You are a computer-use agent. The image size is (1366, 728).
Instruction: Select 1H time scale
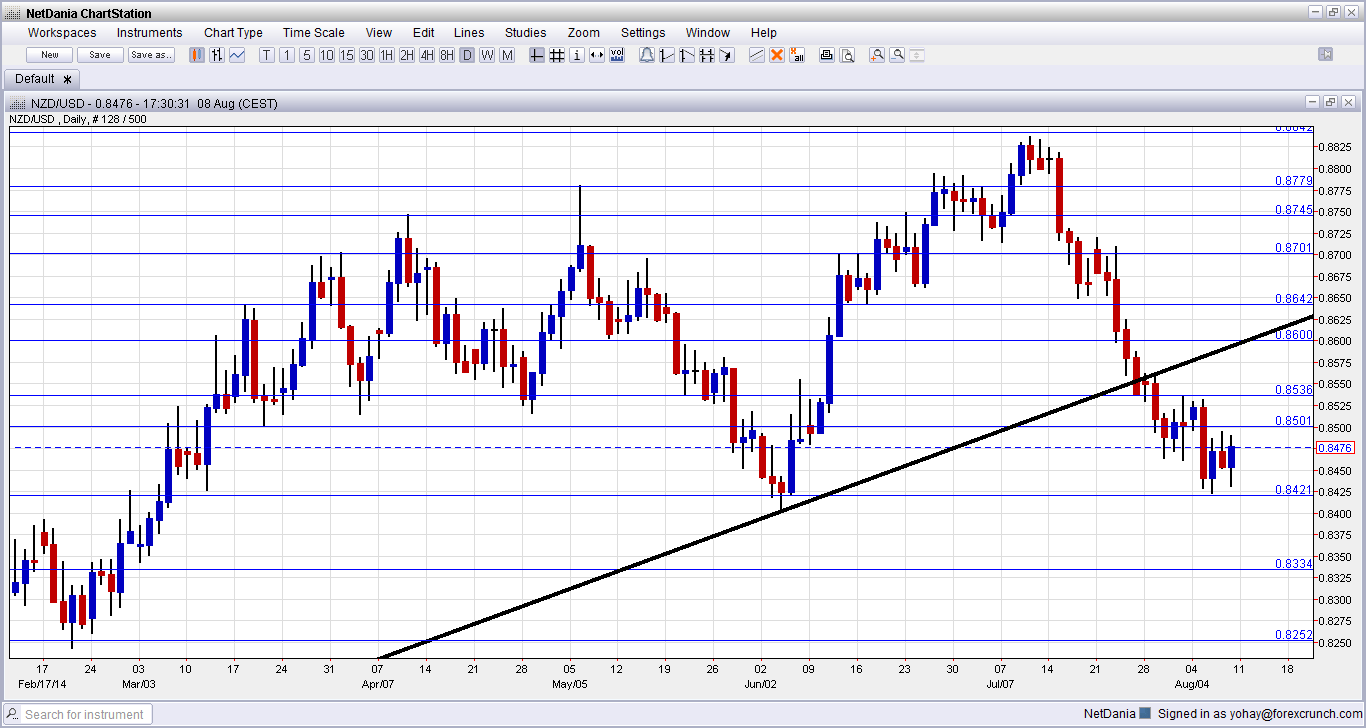click(x=387, y=55)
